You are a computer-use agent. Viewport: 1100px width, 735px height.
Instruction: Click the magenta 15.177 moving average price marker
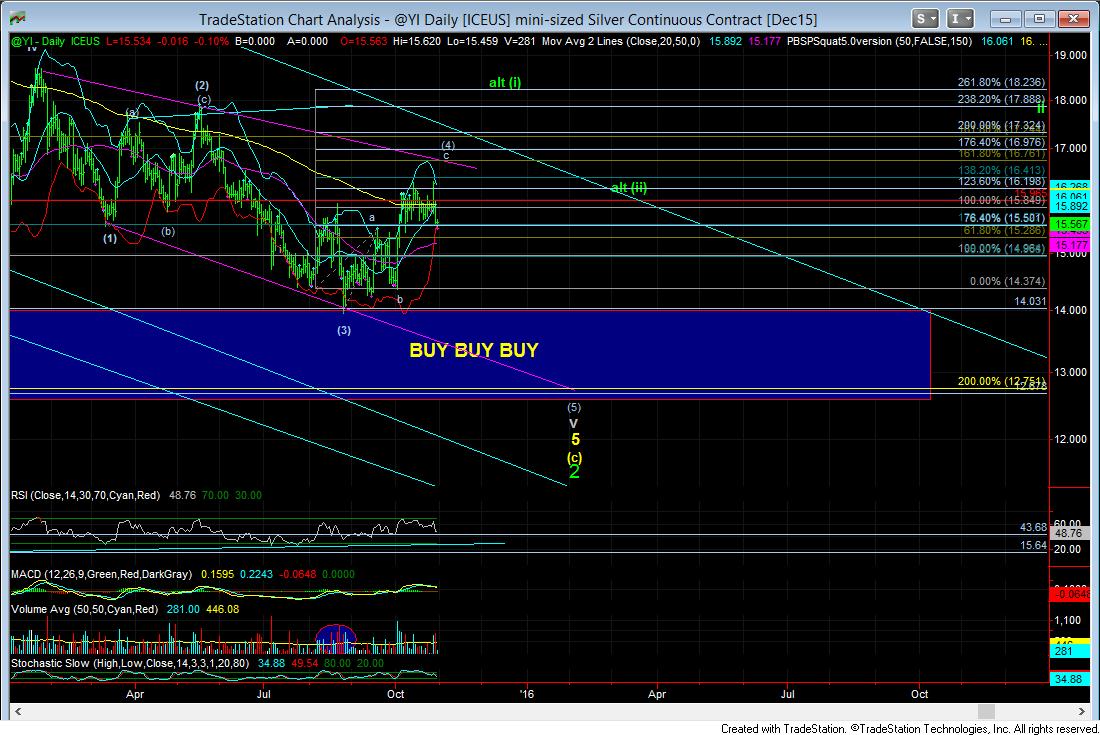(1071, 245)
